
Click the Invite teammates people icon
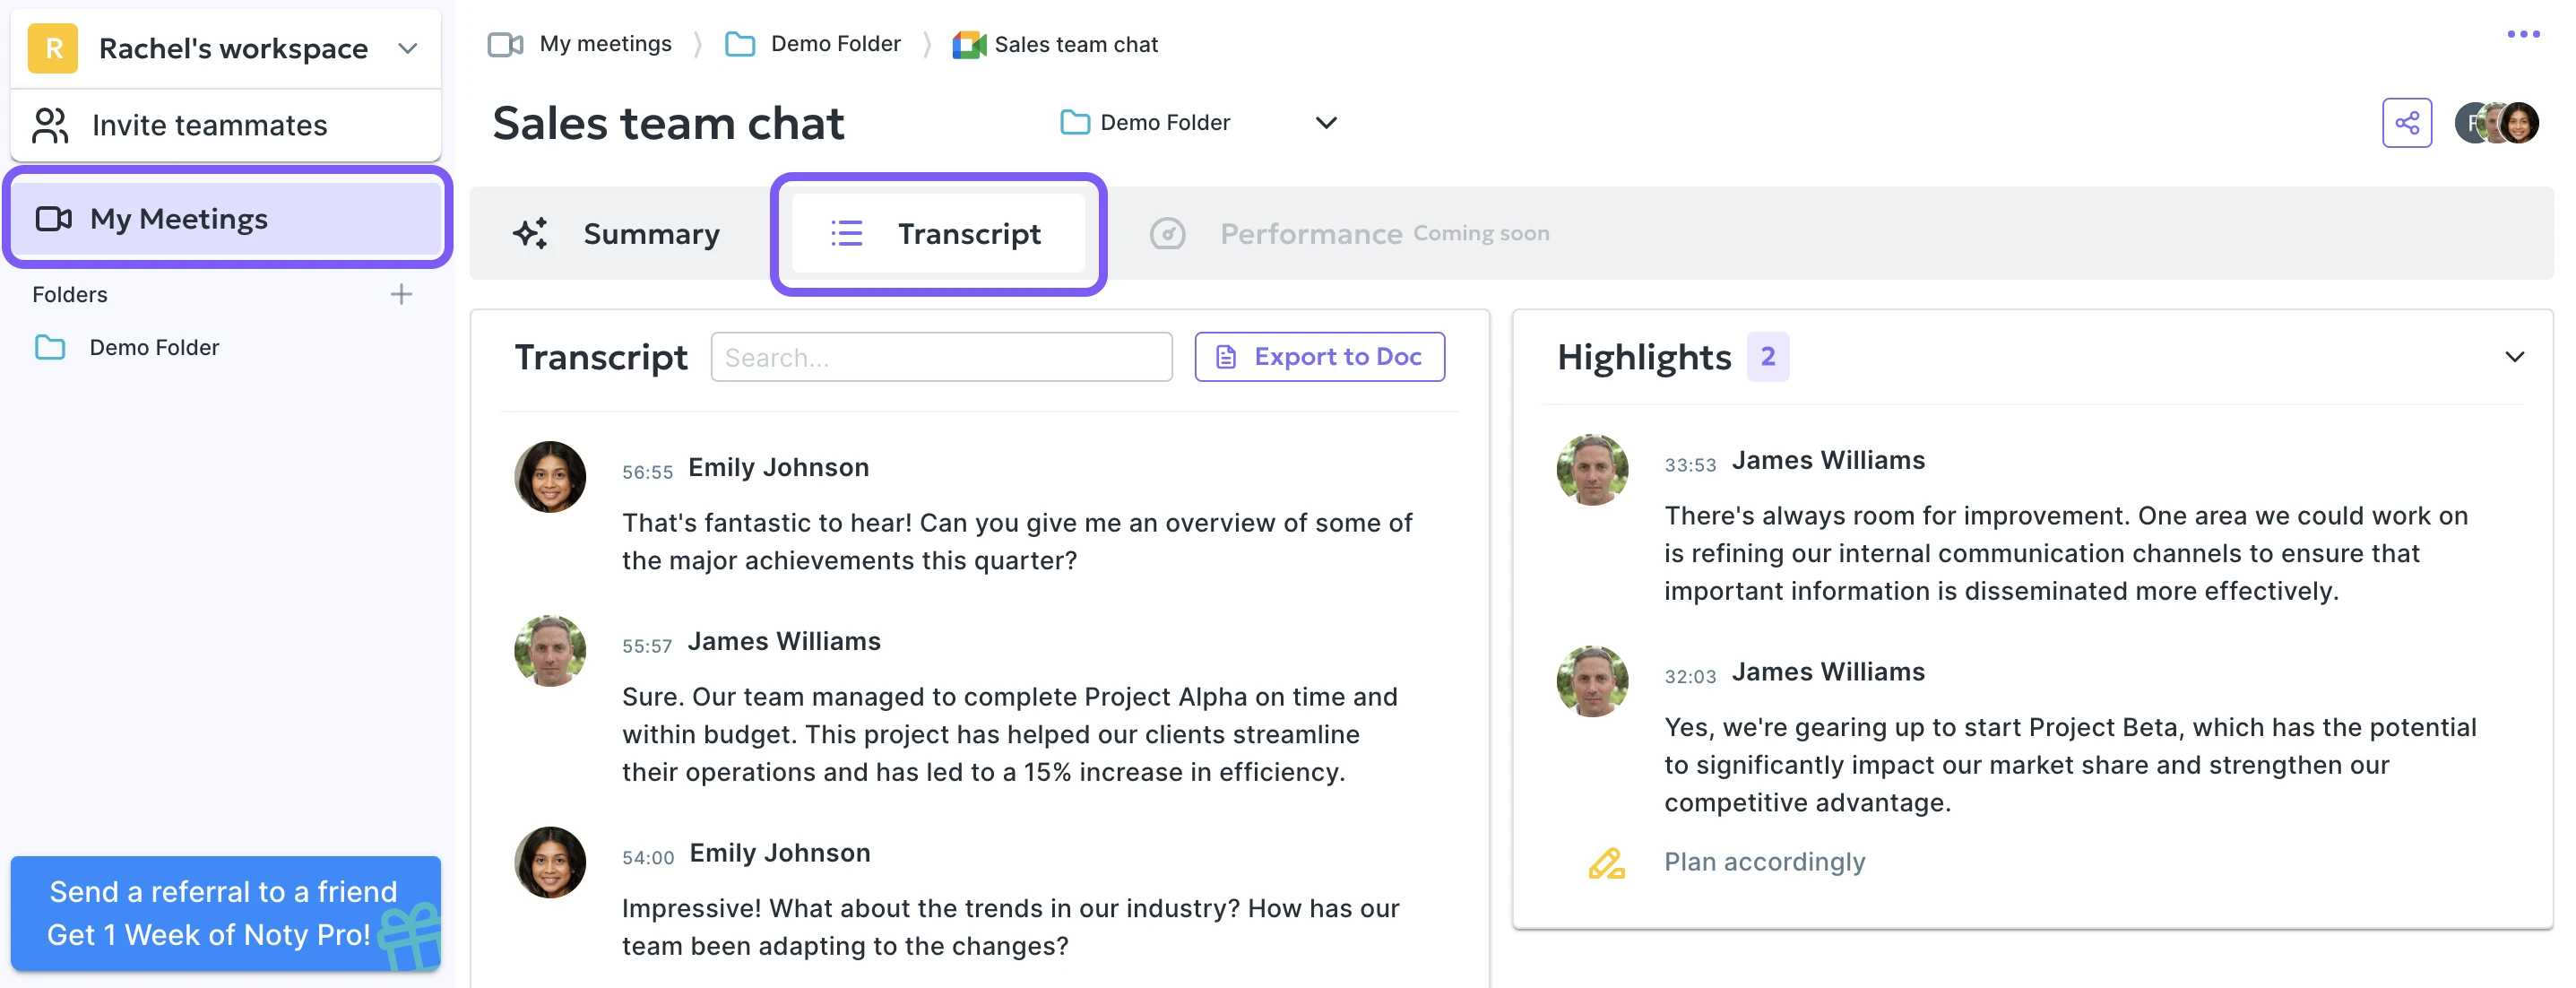50,125
